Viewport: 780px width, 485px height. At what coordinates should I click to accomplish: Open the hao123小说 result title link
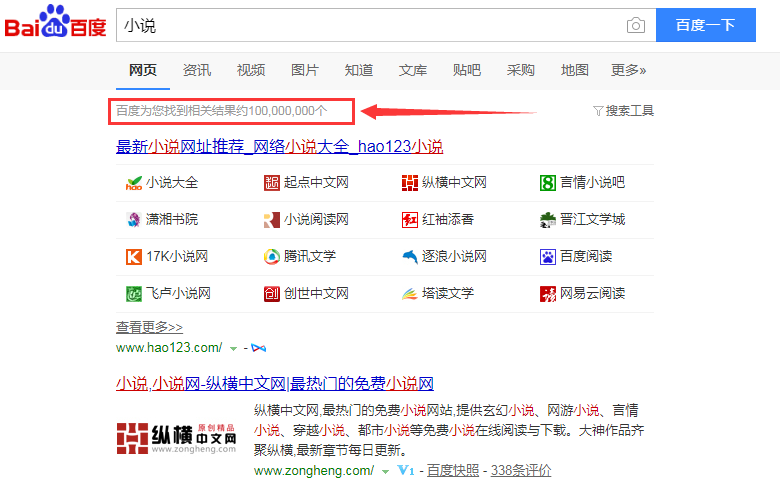(280, 147)
